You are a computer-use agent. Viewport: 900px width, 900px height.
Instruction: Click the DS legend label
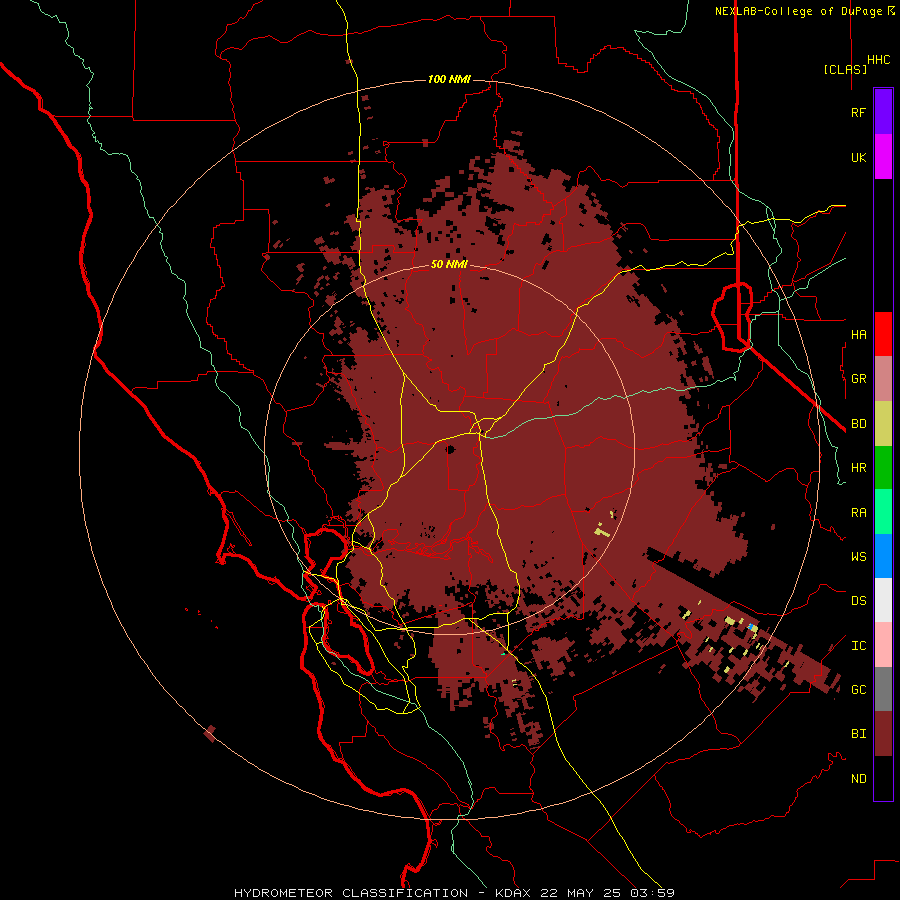click(858, 600)
